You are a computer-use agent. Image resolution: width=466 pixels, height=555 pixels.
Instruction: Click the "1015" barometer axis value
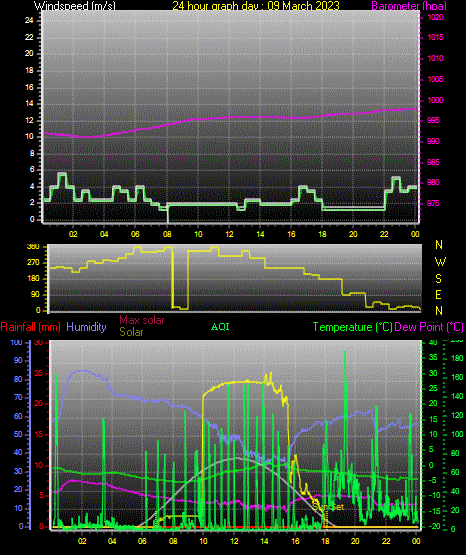coord(436,37)
